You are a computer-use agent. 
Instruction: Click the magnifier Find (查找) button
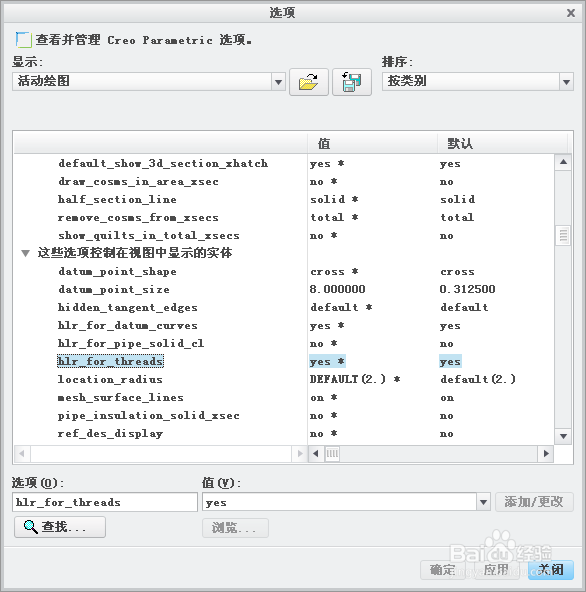click(60, 527)
